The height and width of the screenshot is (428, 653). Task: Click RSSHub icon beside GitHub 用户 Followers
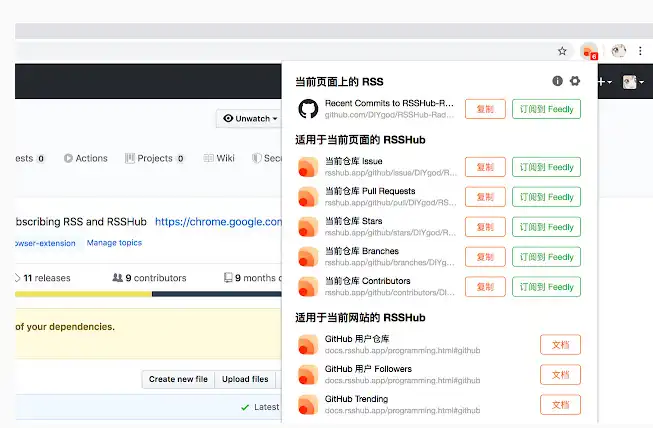308,375
